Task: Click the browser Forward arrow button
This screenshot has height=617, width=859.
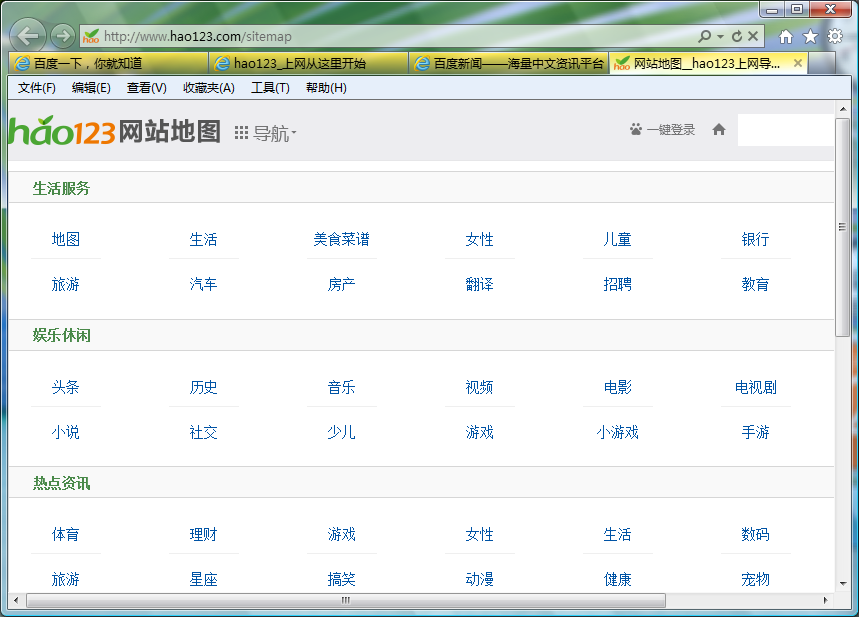Action: pos(63,36)
